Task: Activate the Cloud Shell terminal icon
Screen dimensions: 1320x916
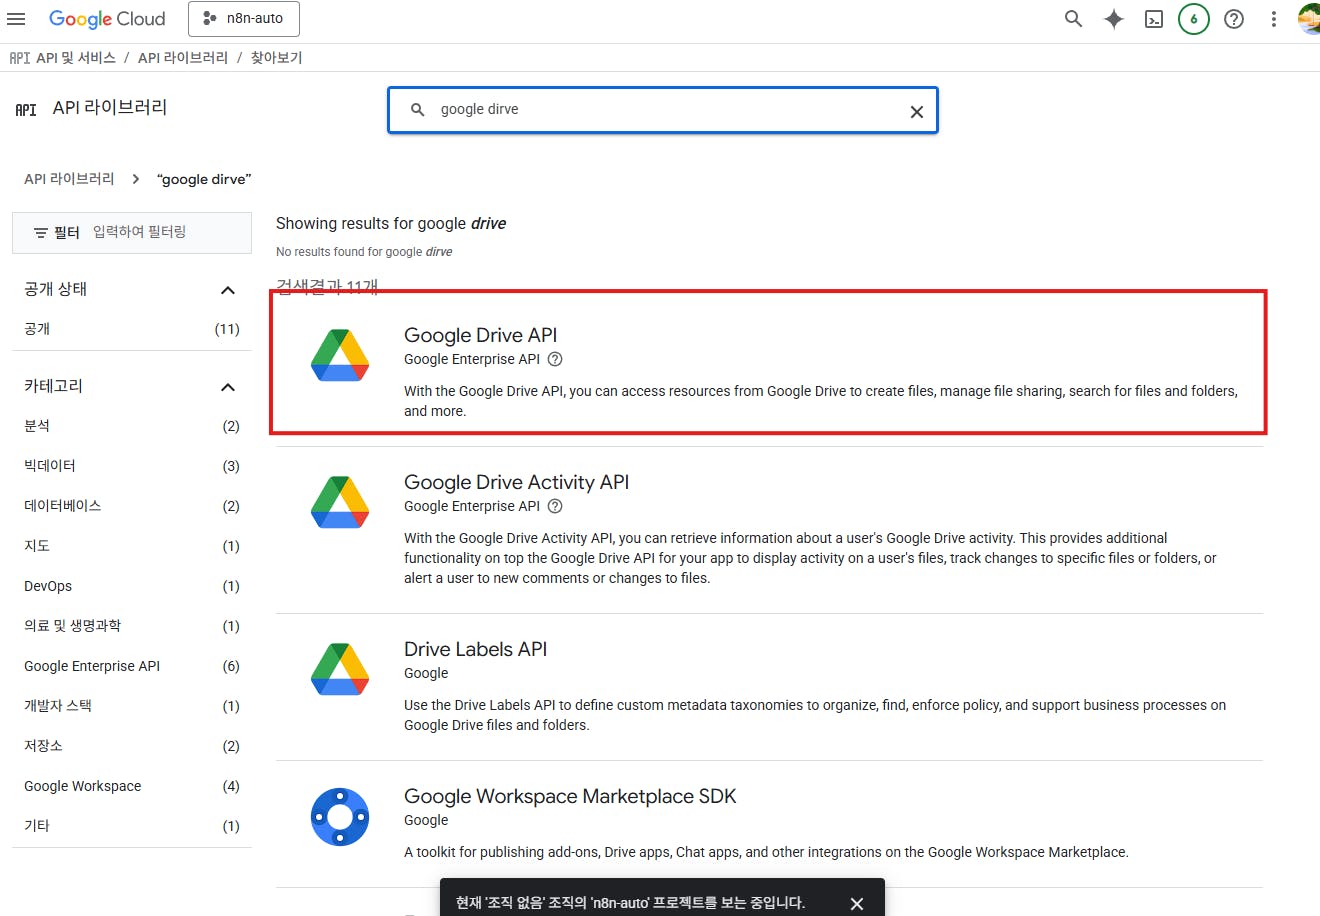Action: click(x=1154, y=18)
